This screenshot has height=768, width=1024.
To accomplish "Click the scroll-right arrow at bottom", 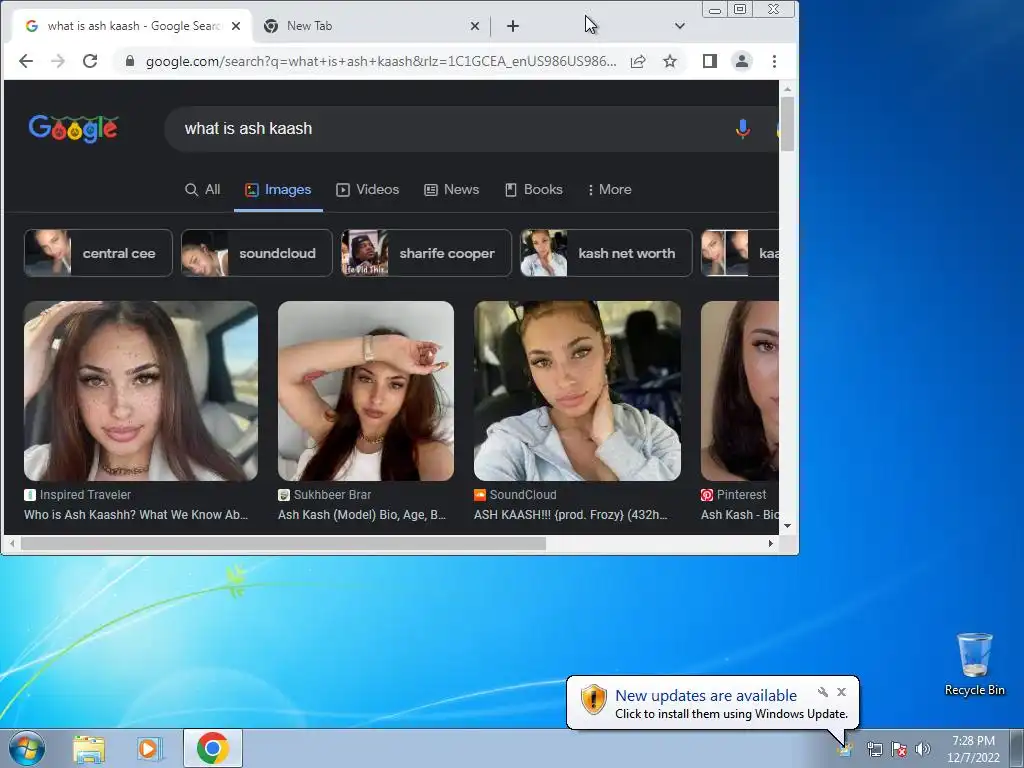I will click(771, 543).
